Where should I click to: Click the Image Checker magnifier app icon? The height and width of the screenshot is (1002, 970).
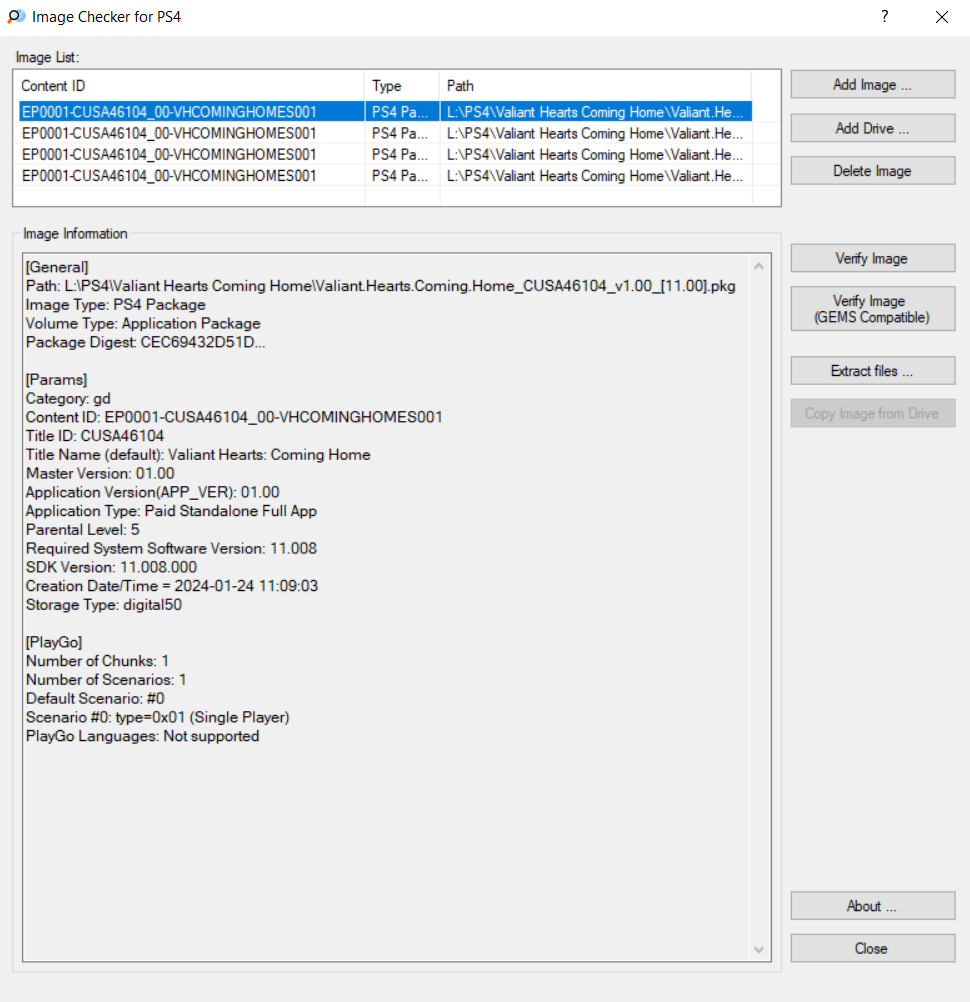[x=16, y=16]
